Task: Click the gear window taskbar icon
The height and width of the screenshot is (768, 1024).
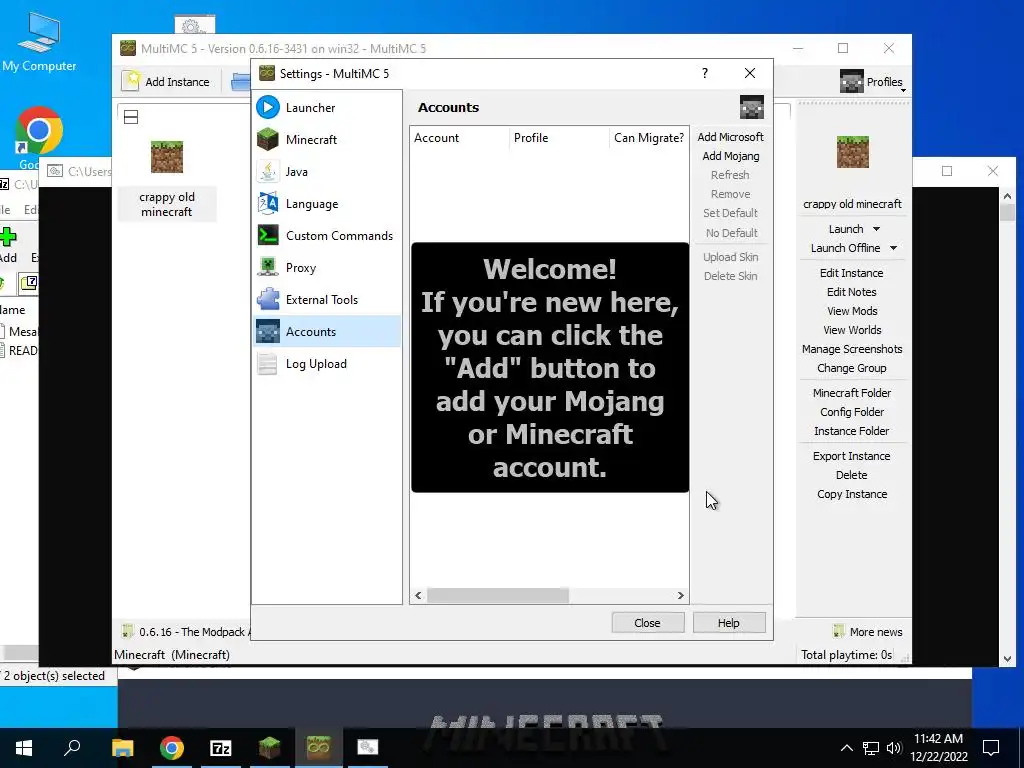Action: [367, 748]
